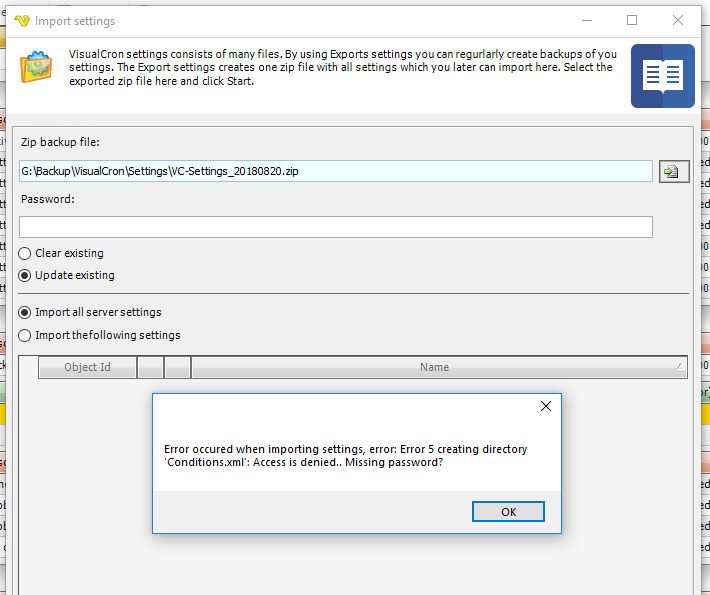
Task: Click the Zip backup file path field
Action: pos(335,171)
